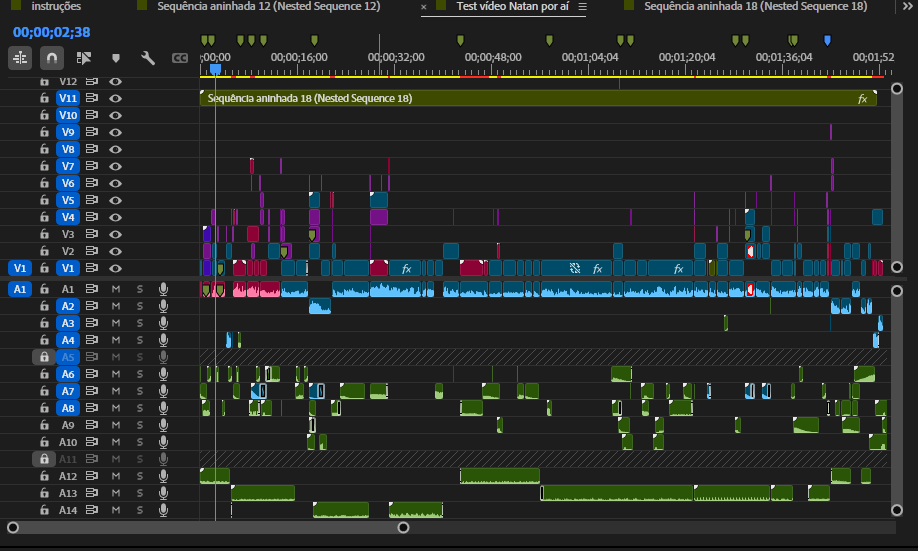Select long green audio clip on A13
This screenshot has height=551, width=918.
click(616, 492)
